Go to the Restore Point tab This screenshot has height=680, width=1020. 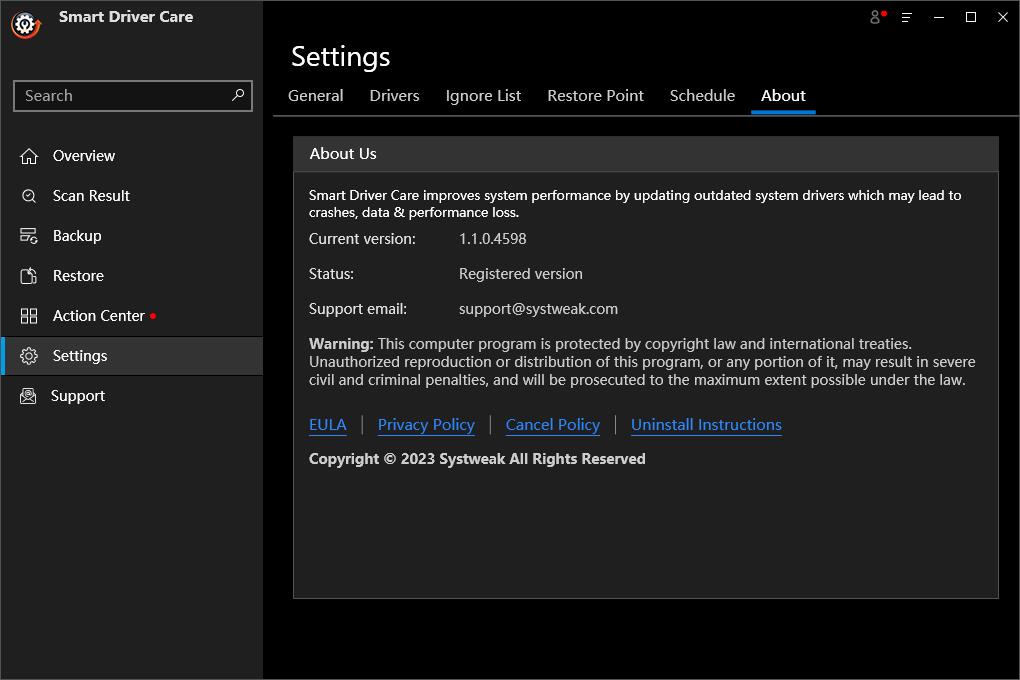(x=595, y=96)
